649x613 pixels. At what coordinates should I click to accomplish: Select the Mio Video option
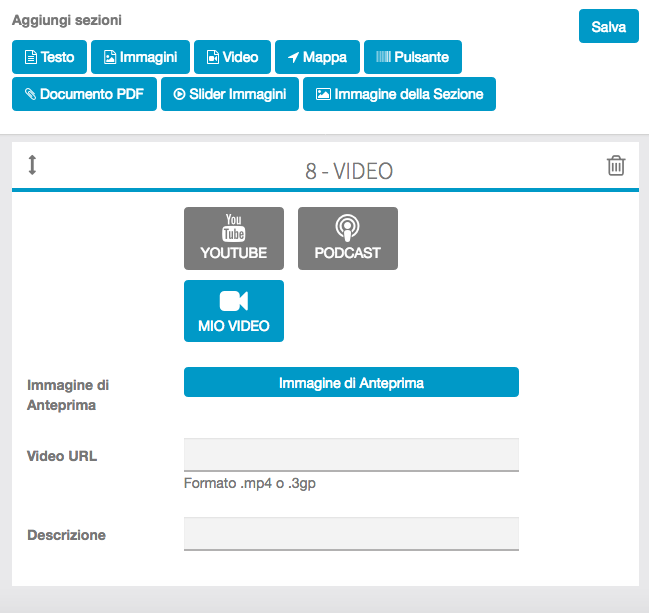(x=234, y=311)
